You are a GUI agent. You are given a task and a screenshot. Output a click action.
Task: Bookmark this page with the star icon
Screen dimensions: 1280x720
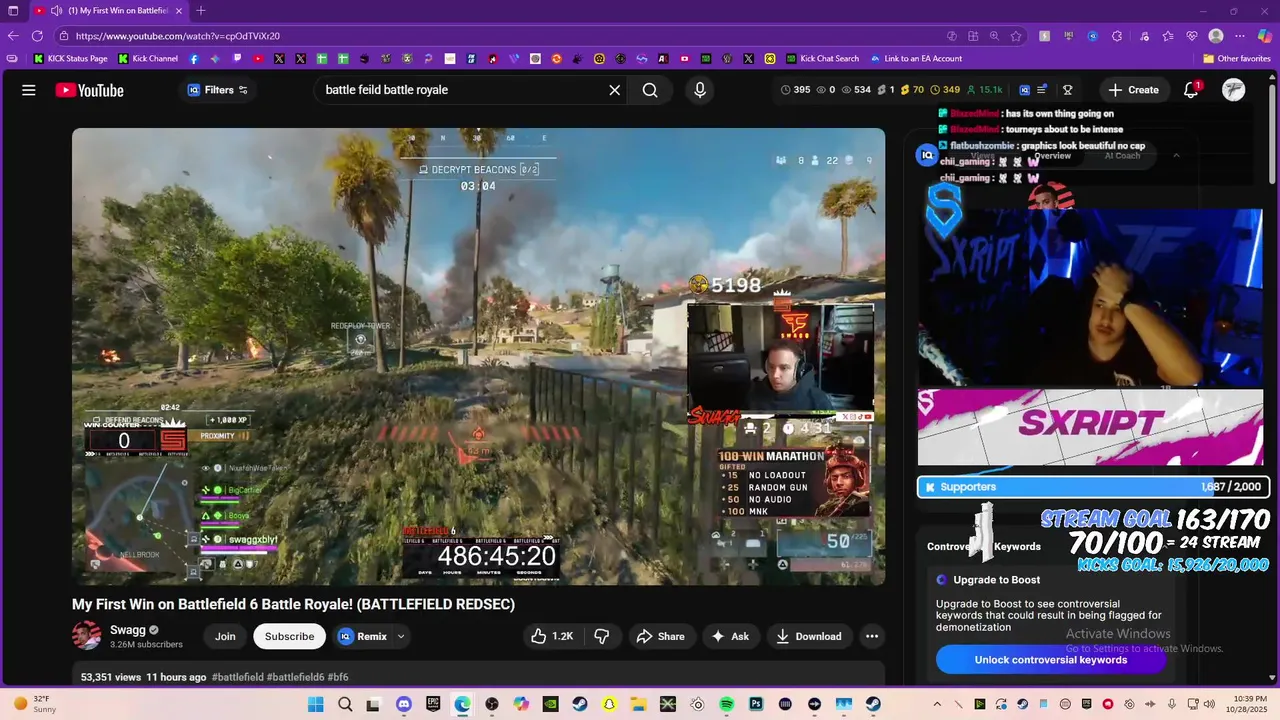click(x=1016, y=36)
